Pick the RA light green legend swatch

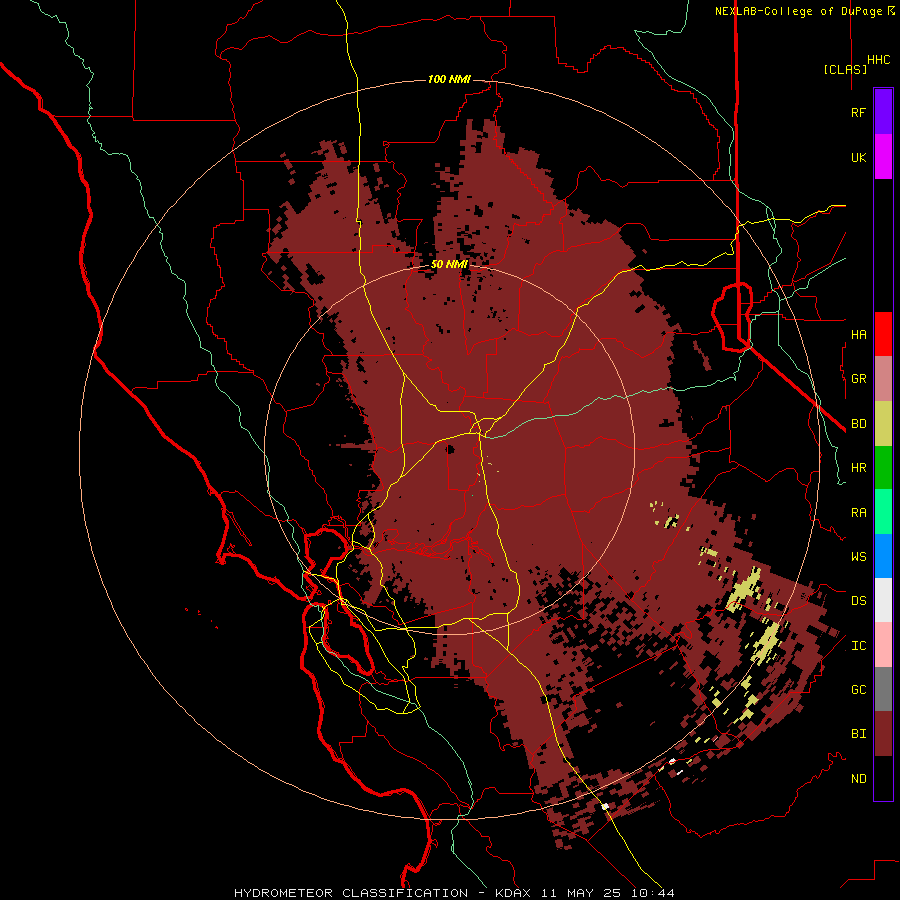(x=883, y=512)
